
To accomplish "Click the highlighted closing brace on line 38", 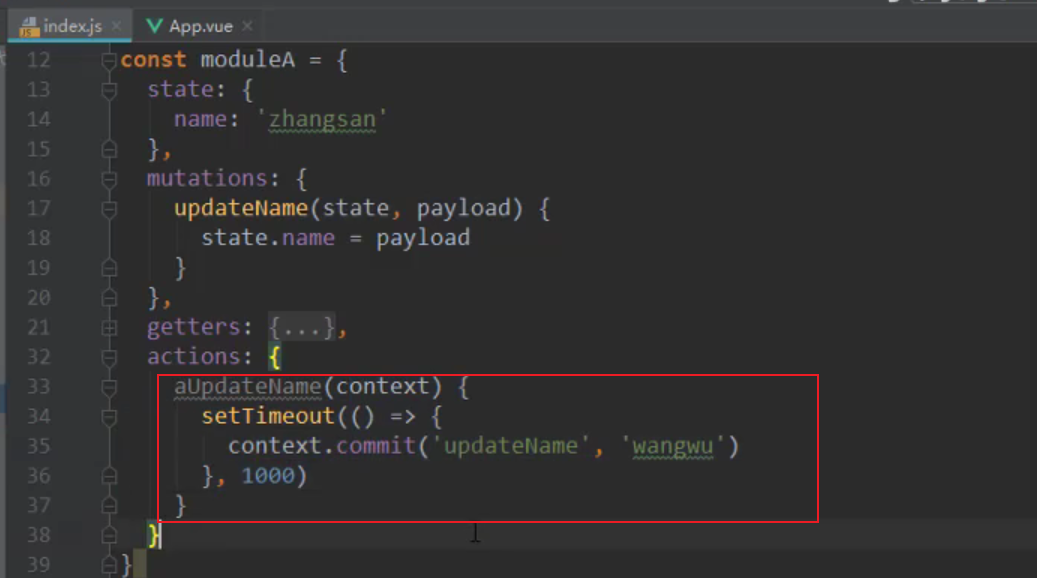I will (153, 535).
